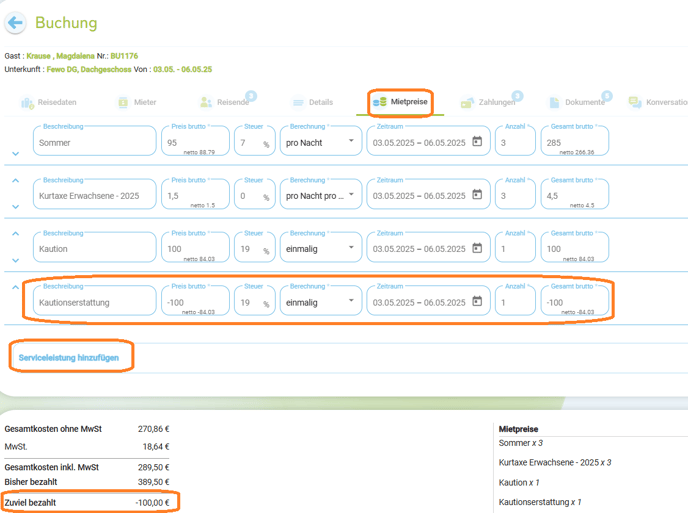Edit Anzahl field in Sommer row
The width and height of the screenshot is (688, 513).
515,141
